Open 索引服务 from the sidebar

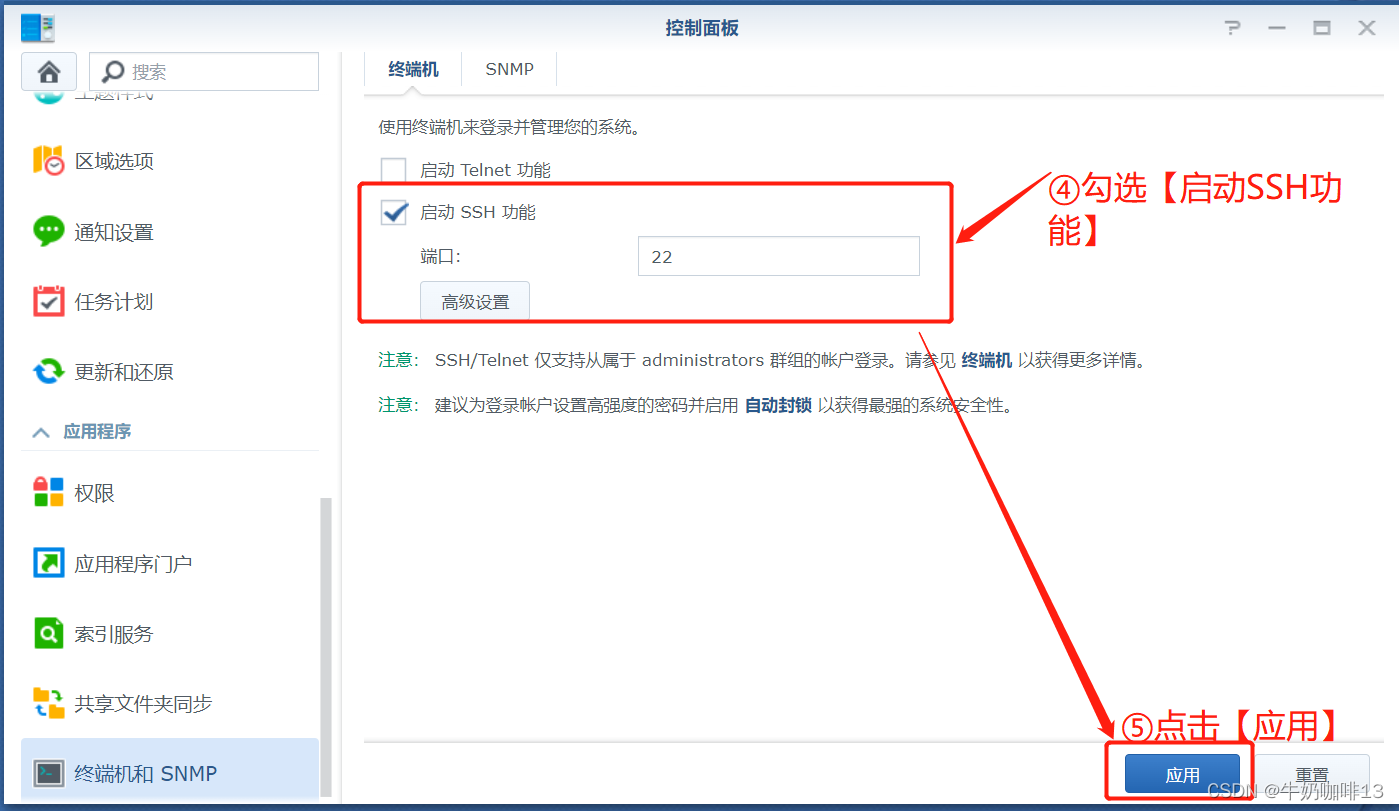[x=170, y=634]
